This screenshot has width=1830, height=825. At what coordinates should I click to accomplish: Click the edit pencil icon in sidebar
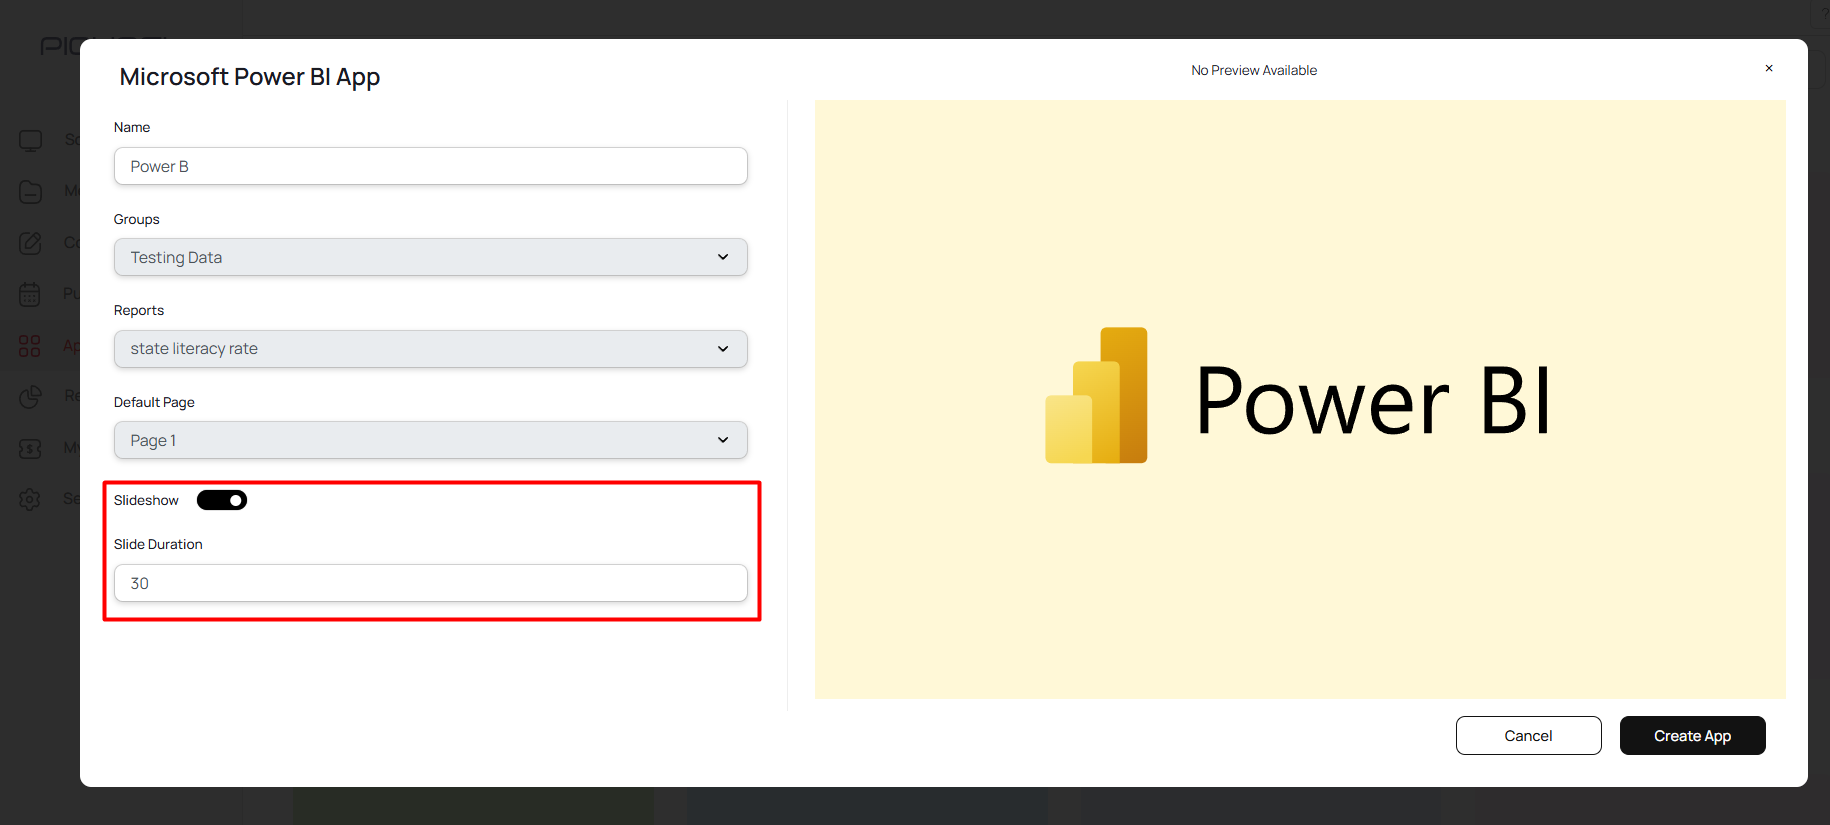pos(31,243)
